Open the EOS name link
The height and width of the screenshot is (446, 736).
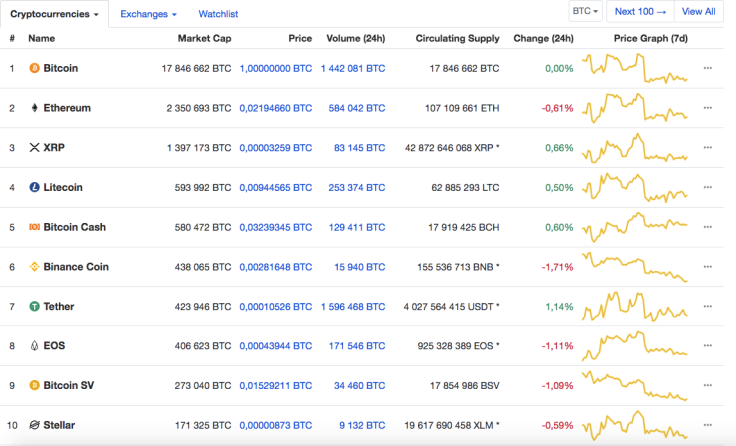(54, 346)
